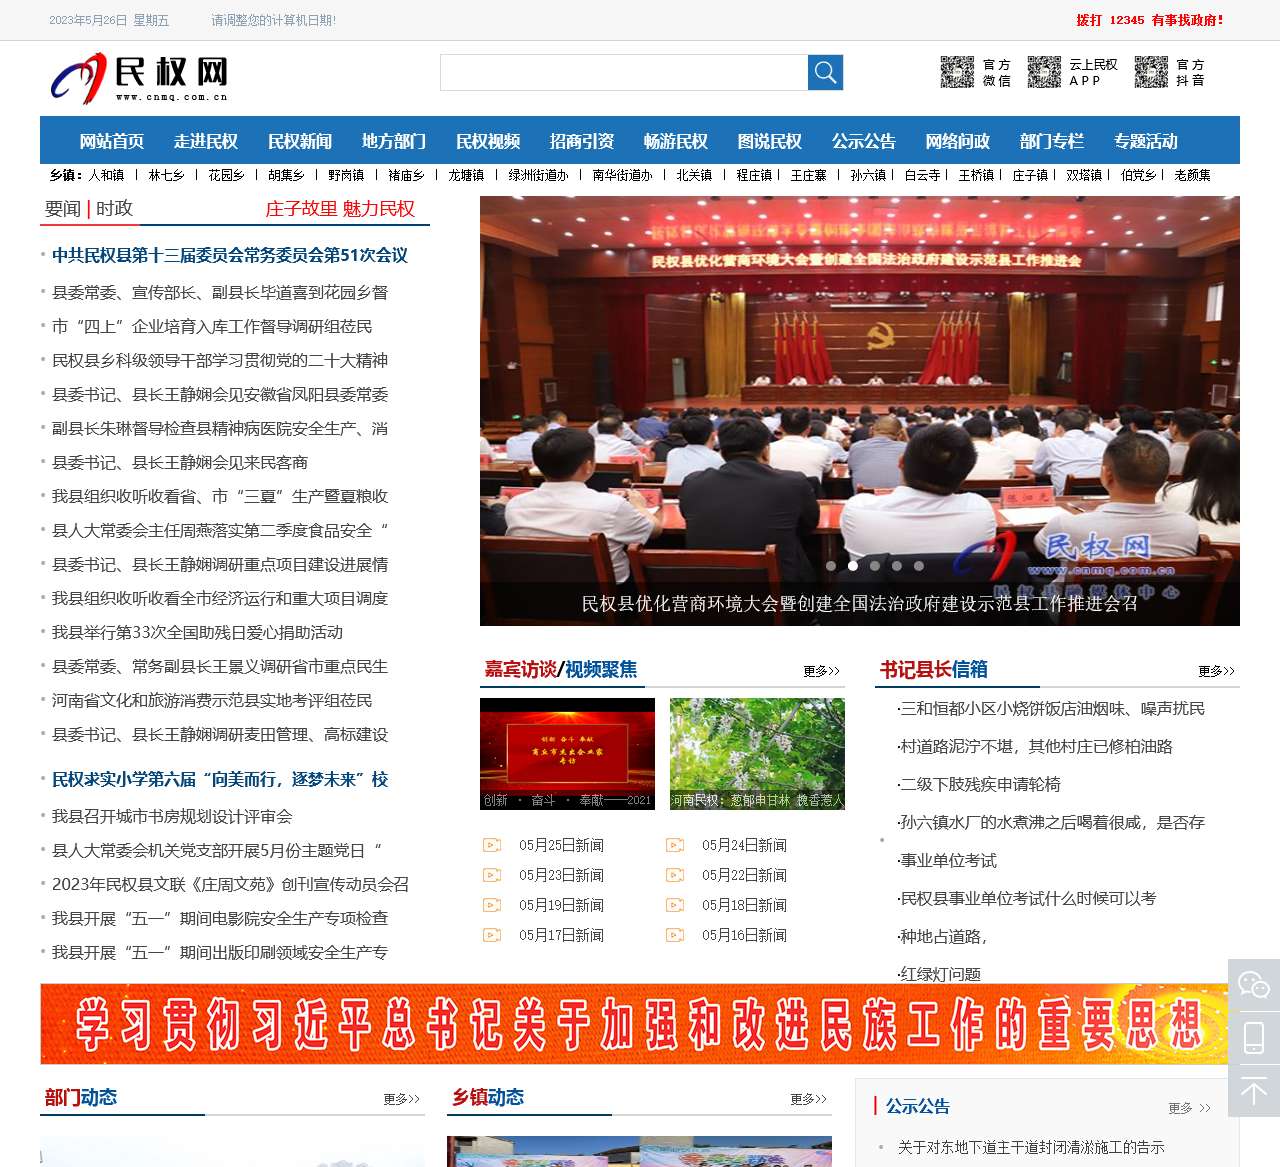This screenshot has height=1167, width=1280.
Task: Open 孙六镇 township link
Action: point(868,175)
